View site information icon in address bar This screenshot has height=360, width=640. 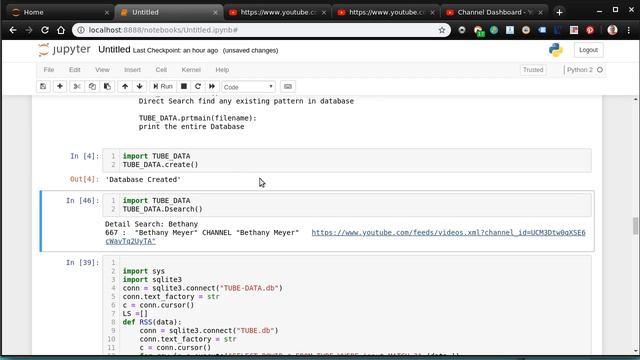pos(81,30)
